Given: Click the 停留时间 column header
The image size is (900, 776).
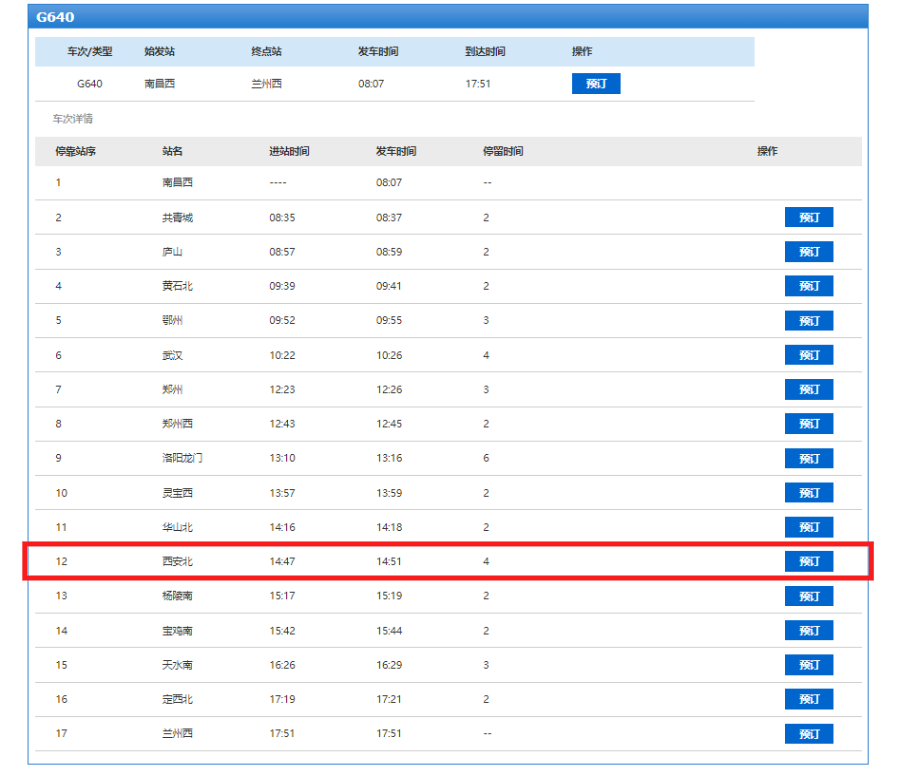Looking at the screenshot, I should [502, 152].
